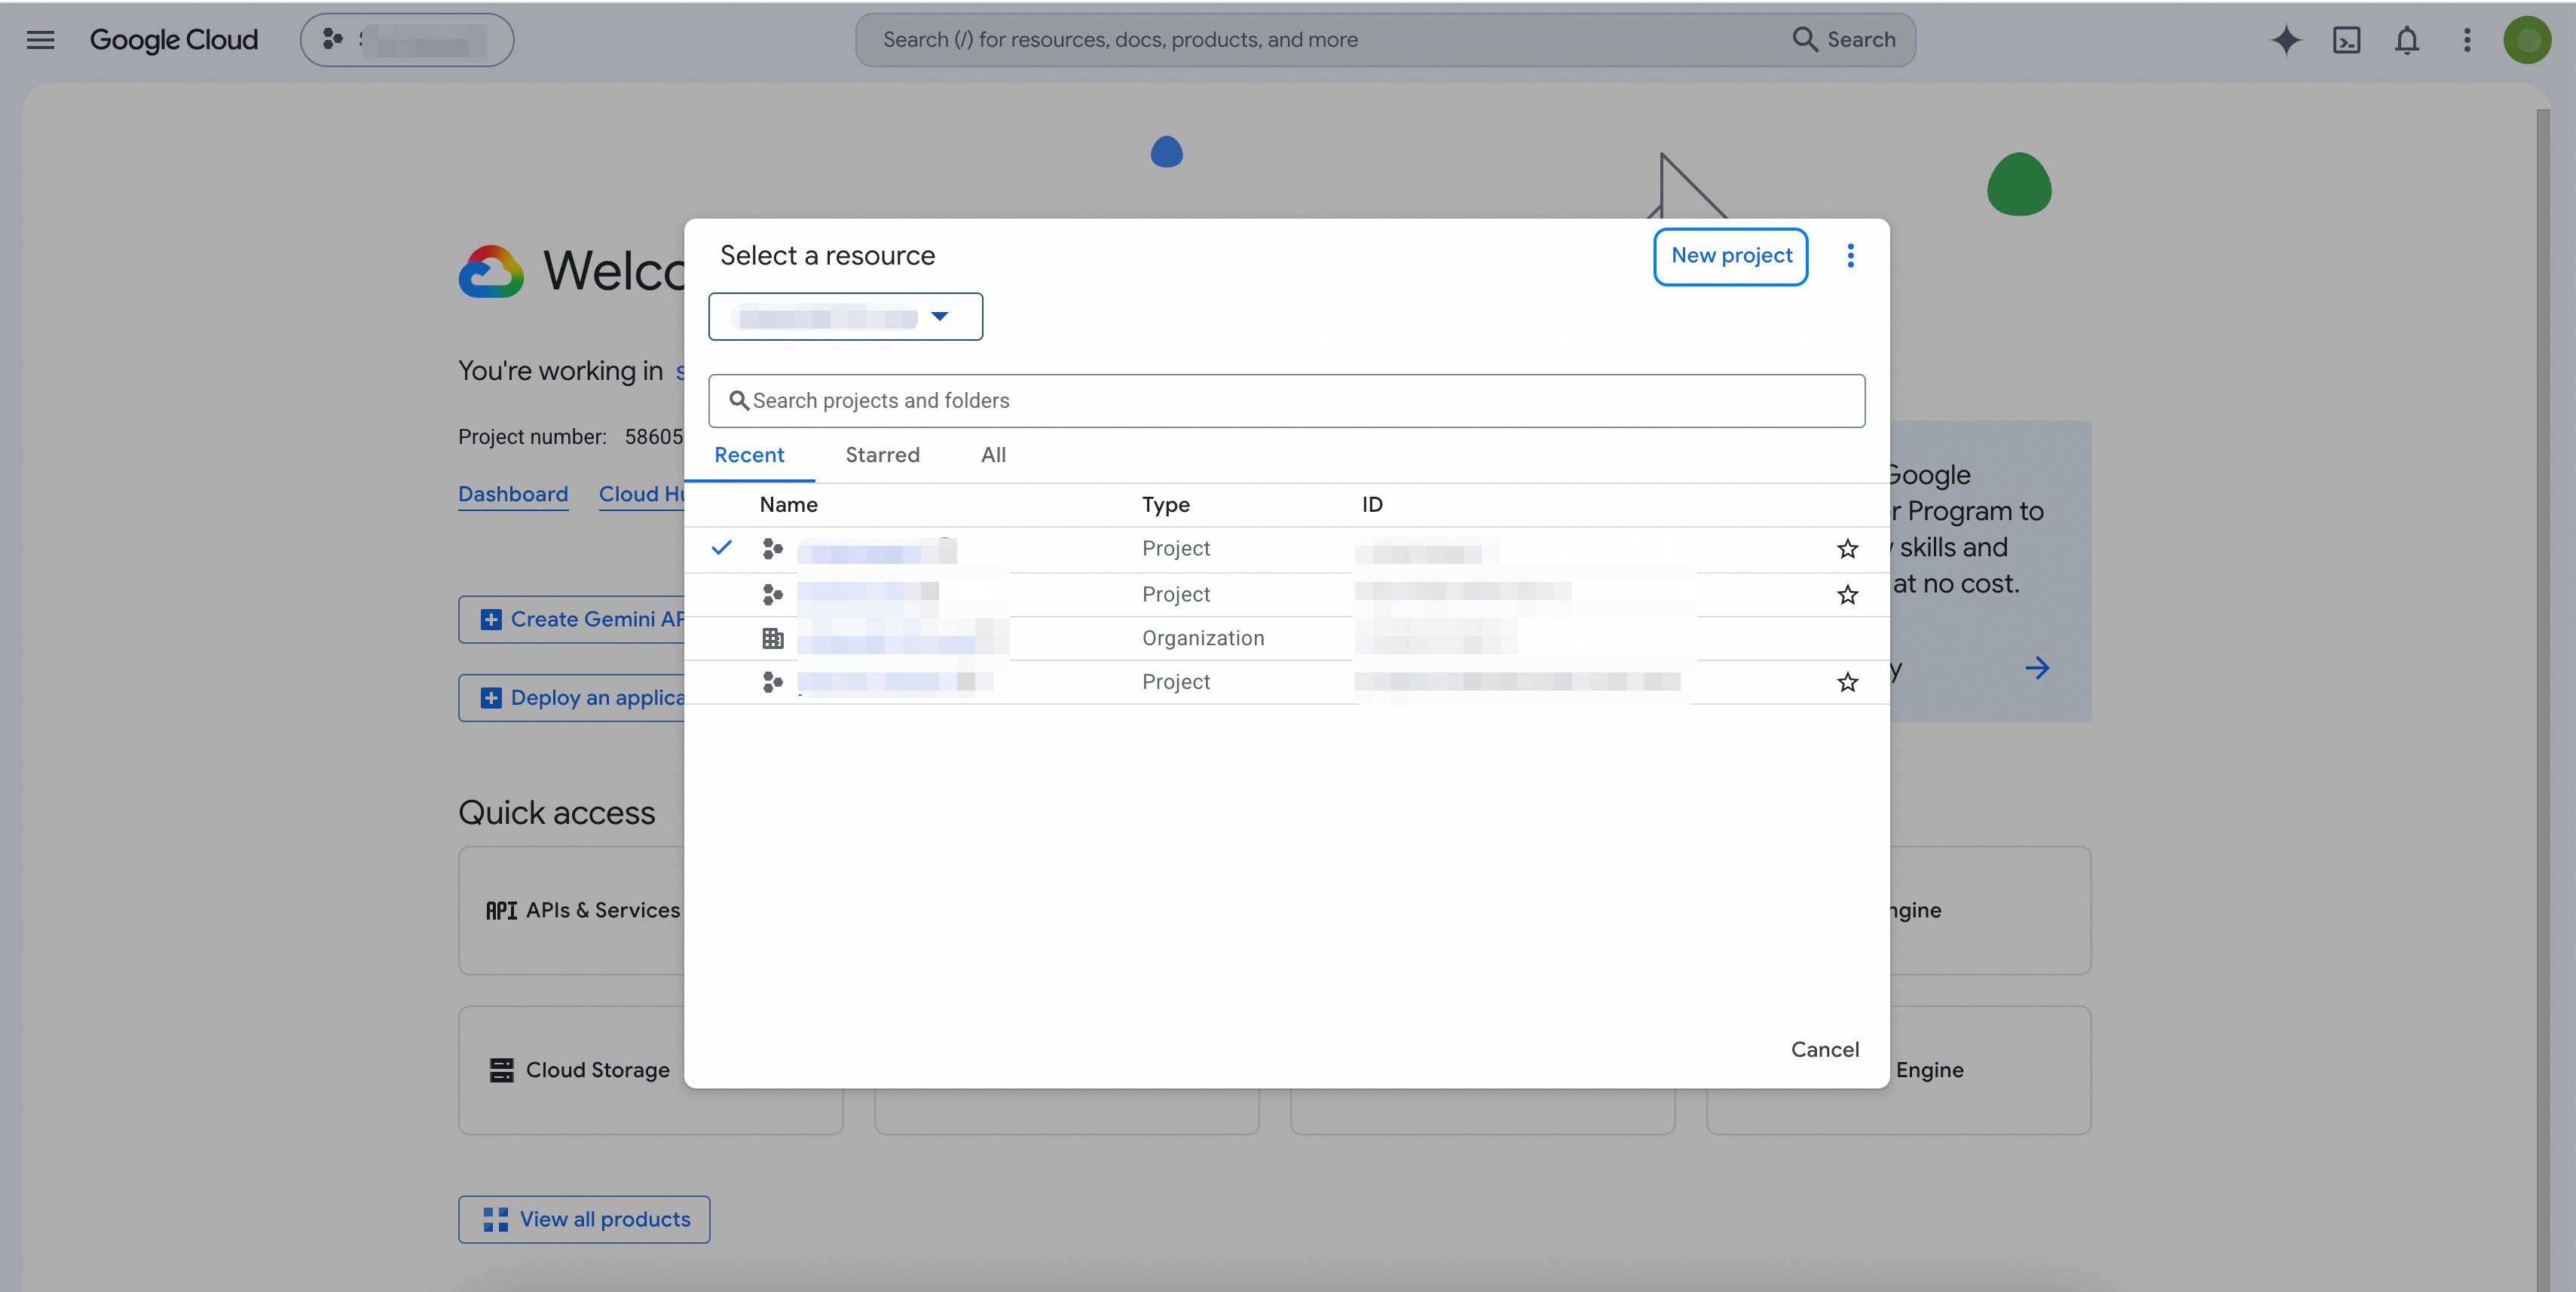Click the View all products button

[x=584, y=1219]
